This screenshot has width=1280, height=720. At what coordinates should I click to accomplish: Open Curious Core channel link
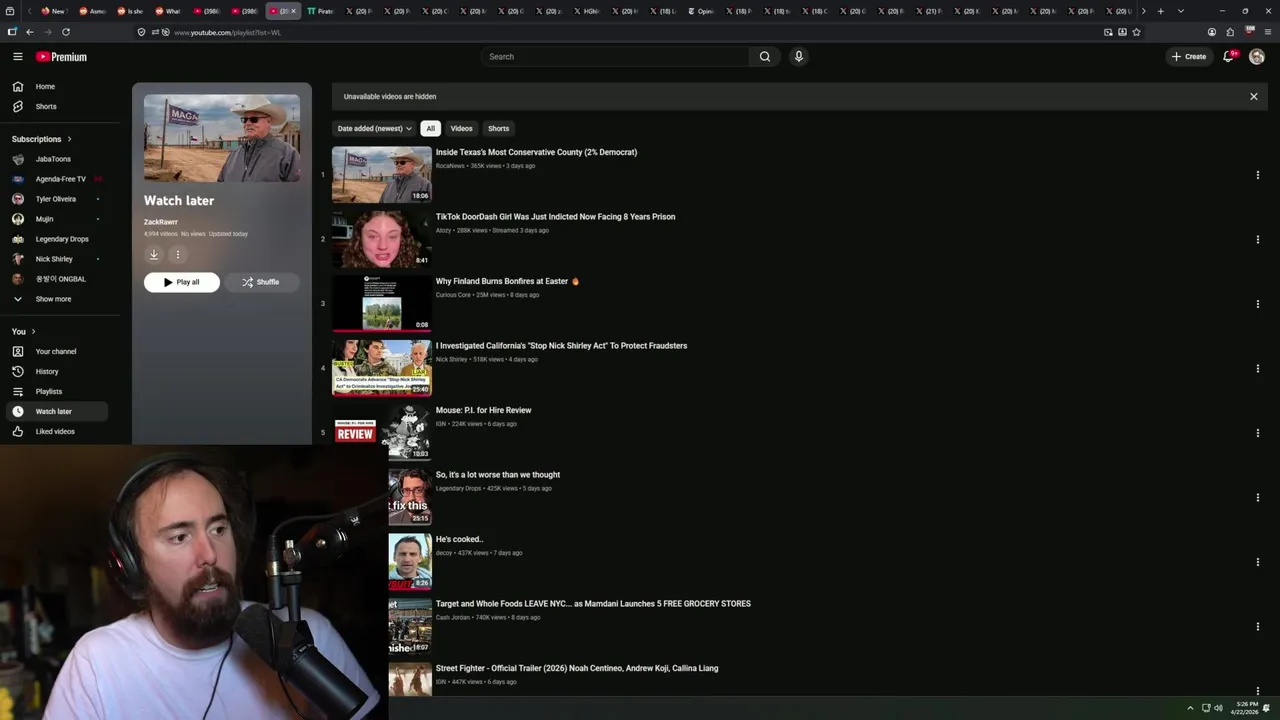click(x=453, y=295)
